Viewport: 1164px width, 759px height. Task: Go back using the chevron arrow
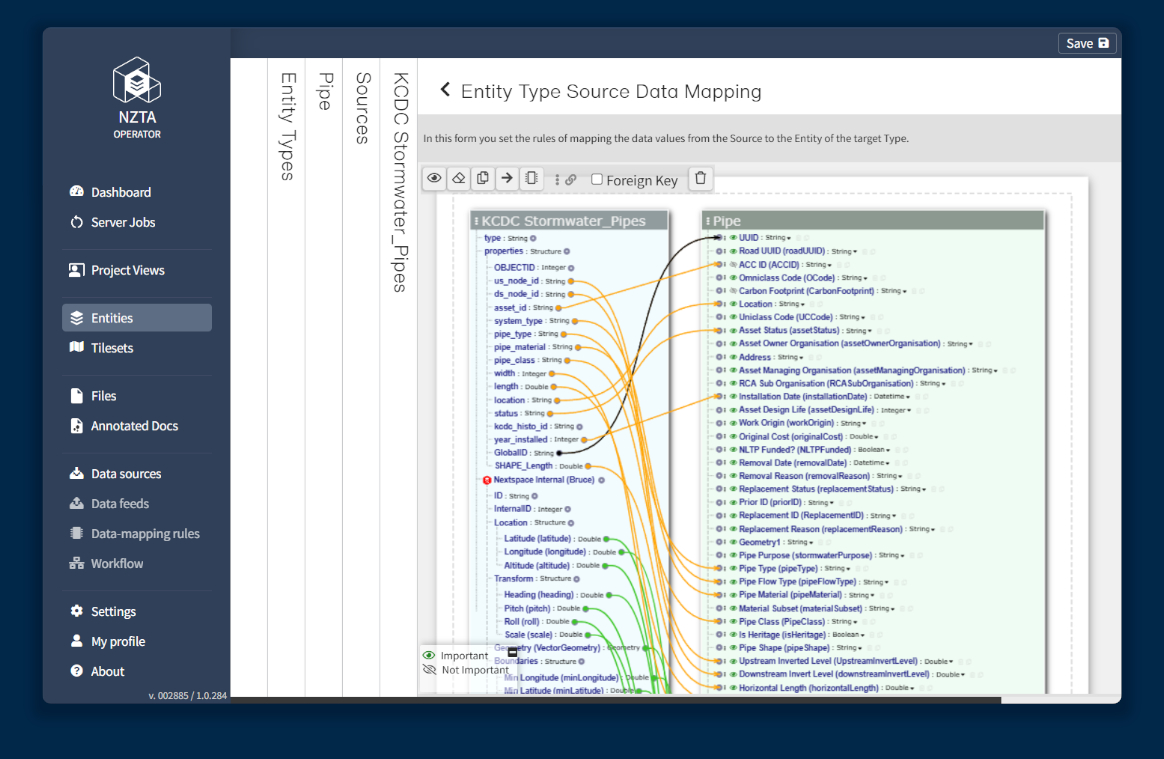point(445,90)
